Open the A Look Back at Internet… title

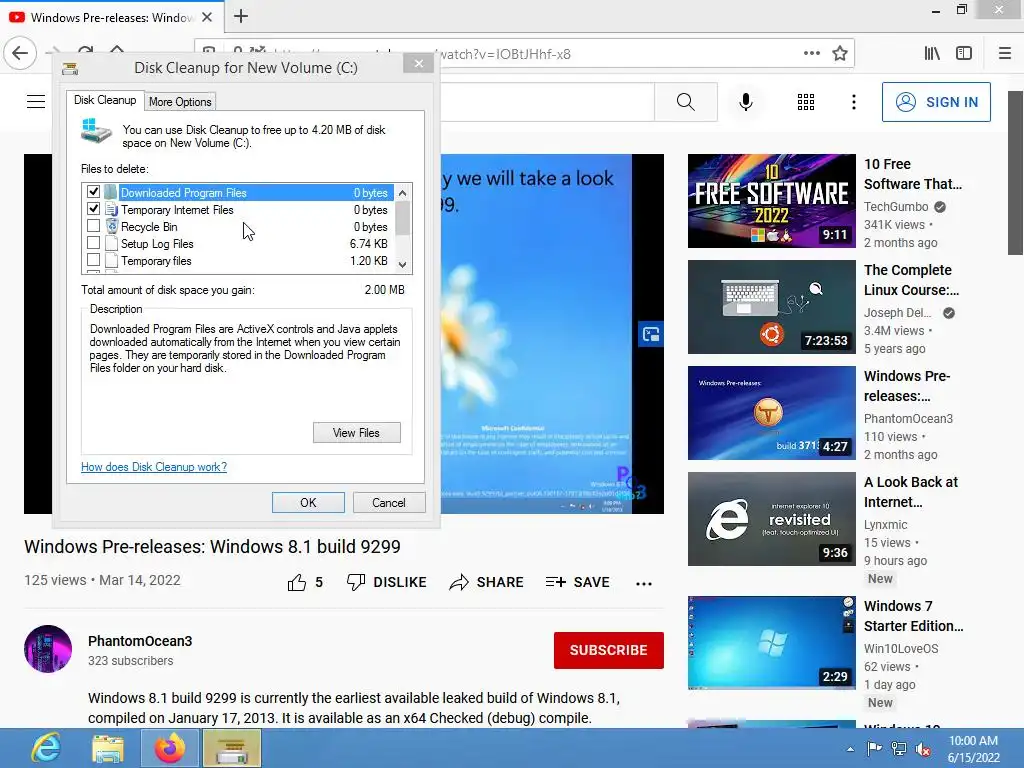pos(910,492)
